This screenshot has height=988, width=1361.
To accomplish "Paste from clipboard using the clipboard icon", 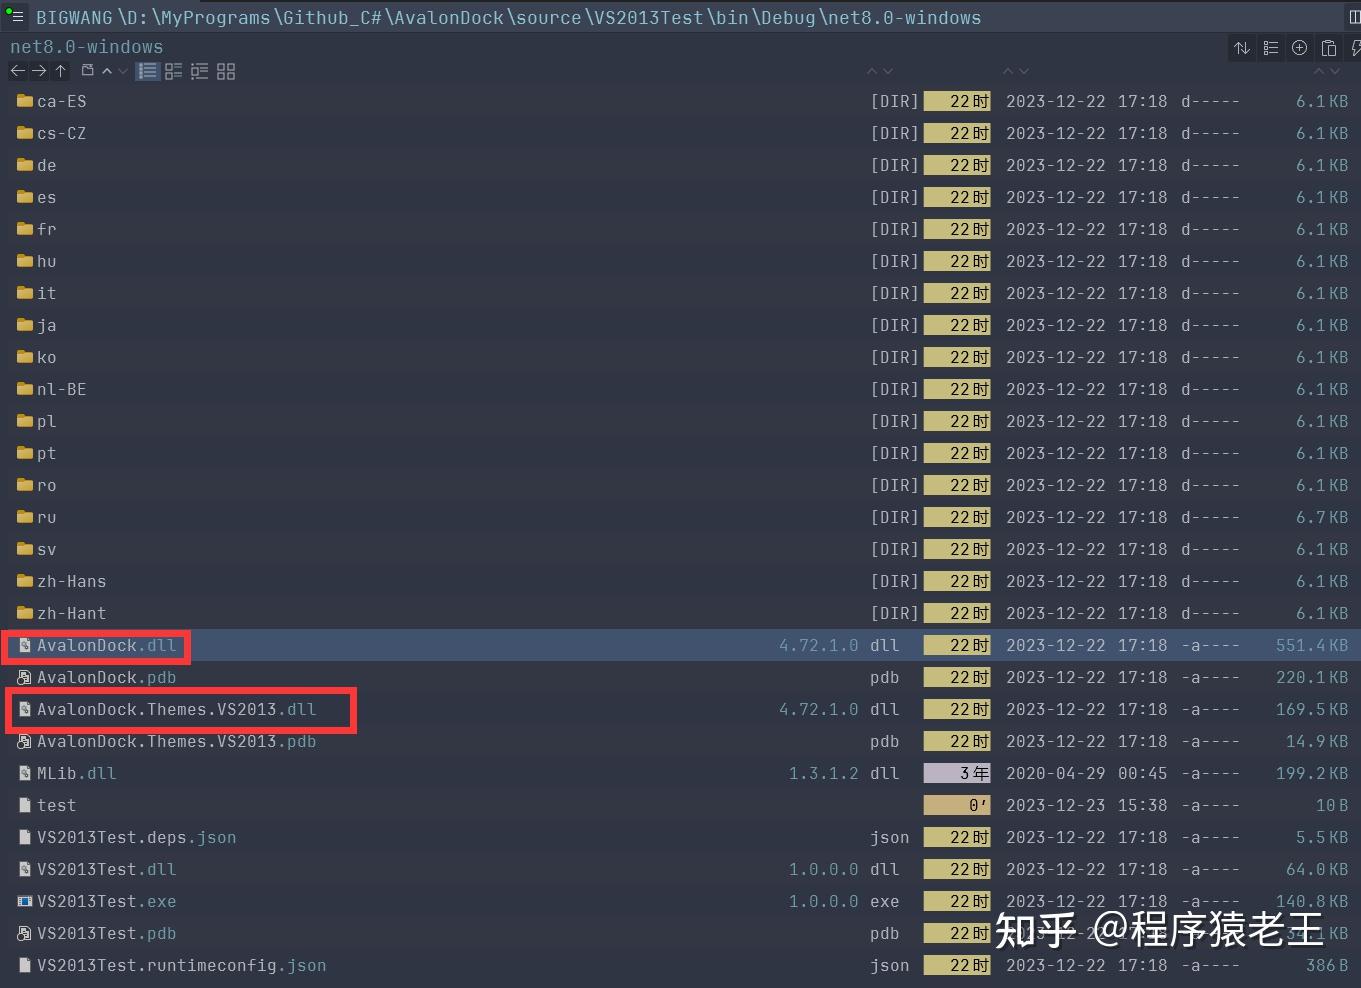I will [x=1328, y=47].
